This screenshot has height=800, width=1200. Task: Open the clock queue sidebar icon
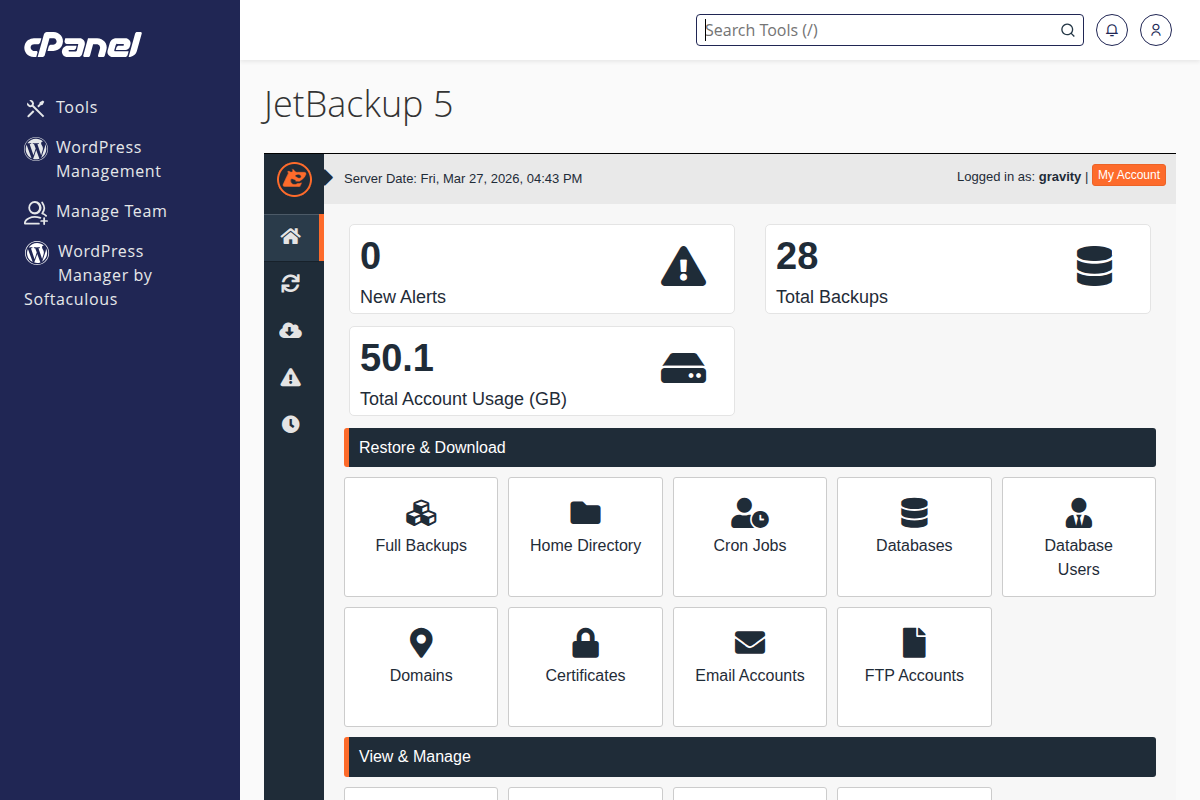point(291,424)
